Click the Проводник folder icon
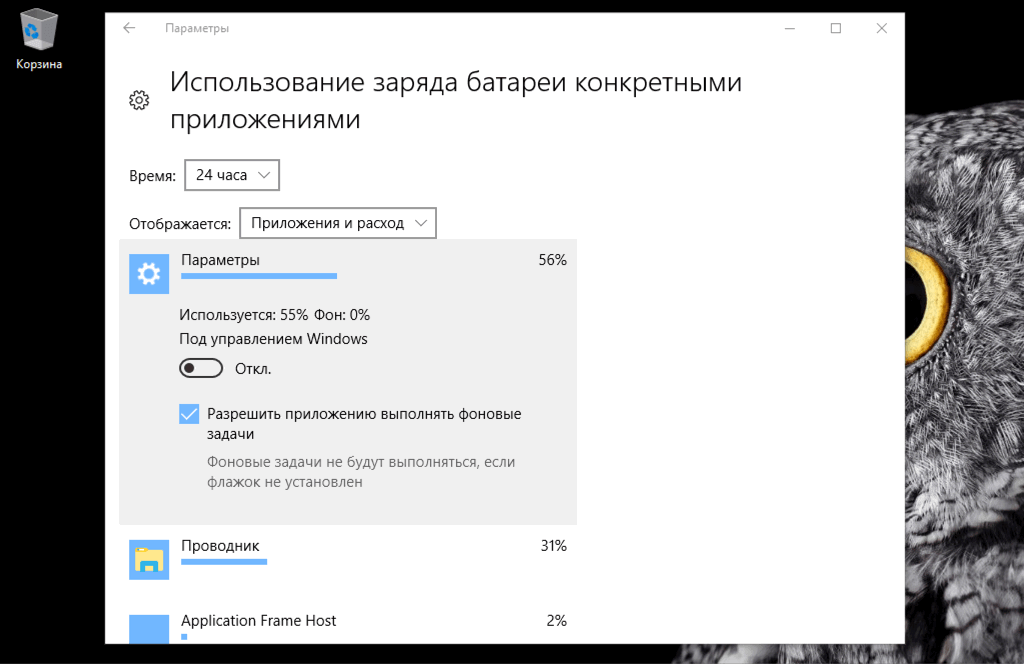 (x=149, y=560)
